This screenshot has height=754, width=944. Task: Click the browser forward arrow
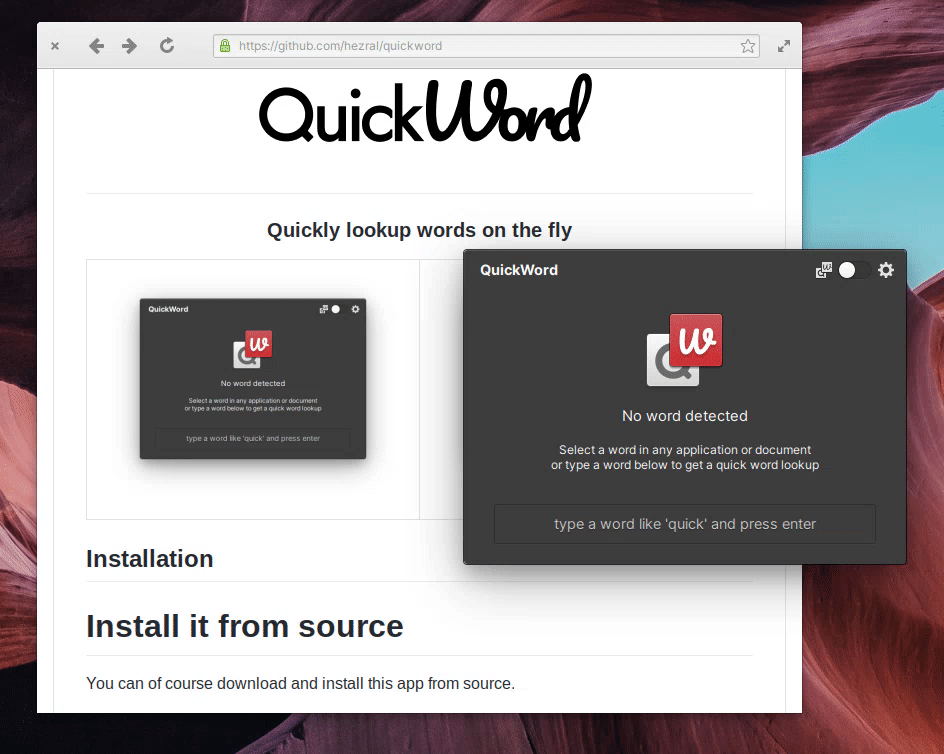pos(129,46)
